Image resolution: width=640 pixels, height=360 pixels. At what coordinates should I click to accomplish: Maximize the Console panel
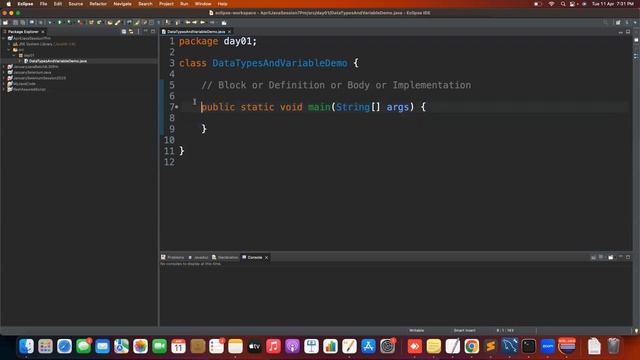(x=628, y=257)
